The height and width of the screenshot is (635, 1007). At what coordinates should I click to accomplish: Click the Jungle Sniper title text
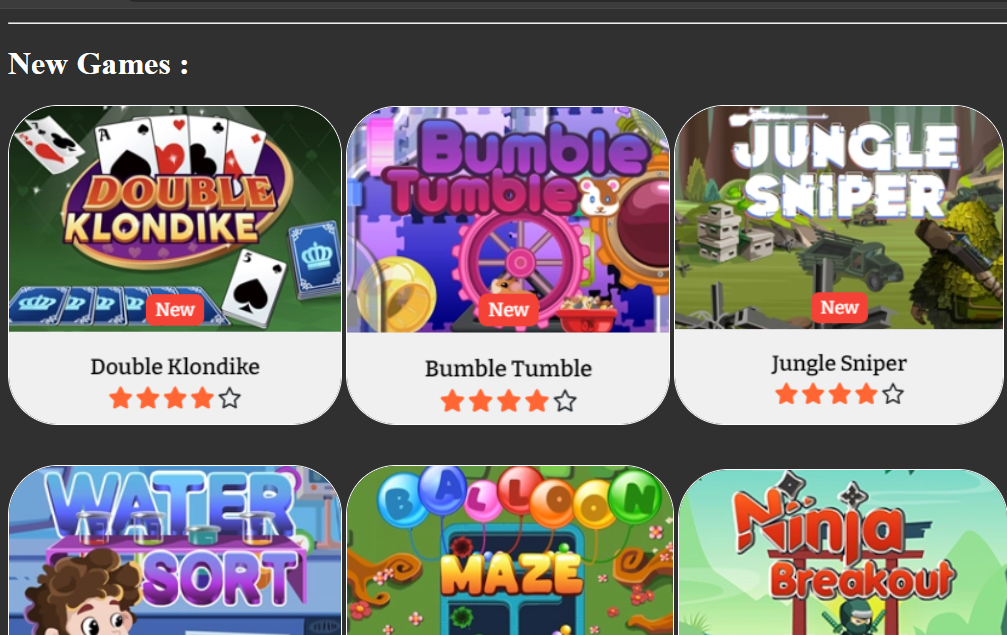(x=839, y=363)
